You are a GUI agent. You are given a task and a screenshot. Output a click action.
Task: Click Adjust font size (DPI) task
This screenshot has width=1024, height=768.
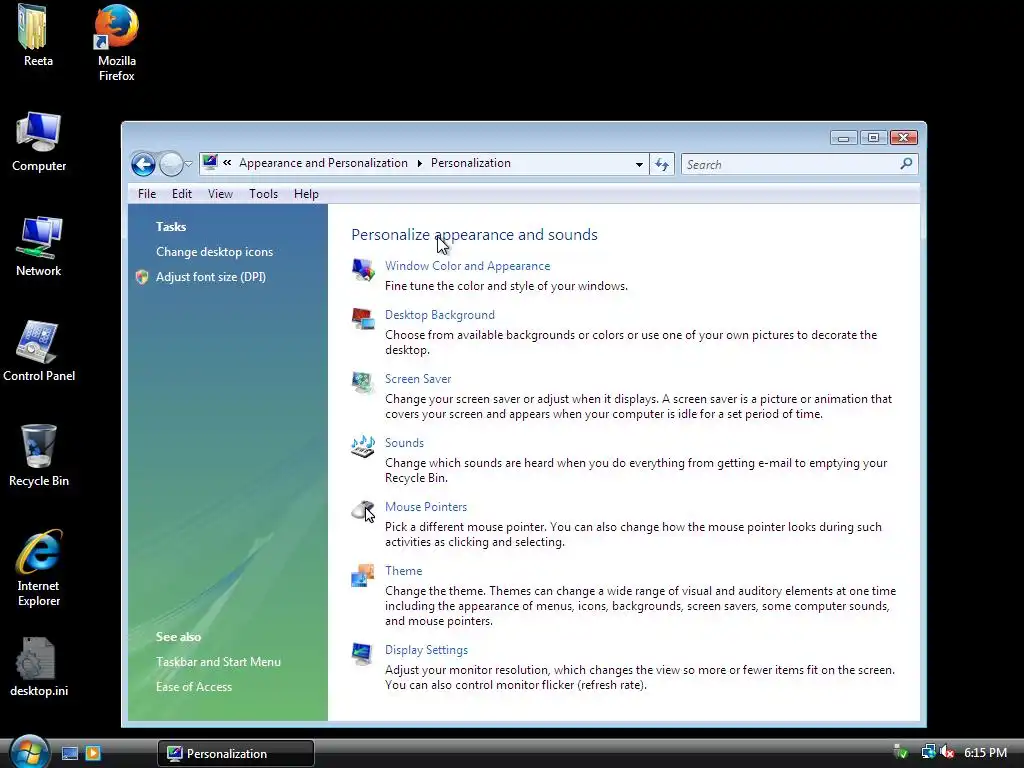[210, 277]
